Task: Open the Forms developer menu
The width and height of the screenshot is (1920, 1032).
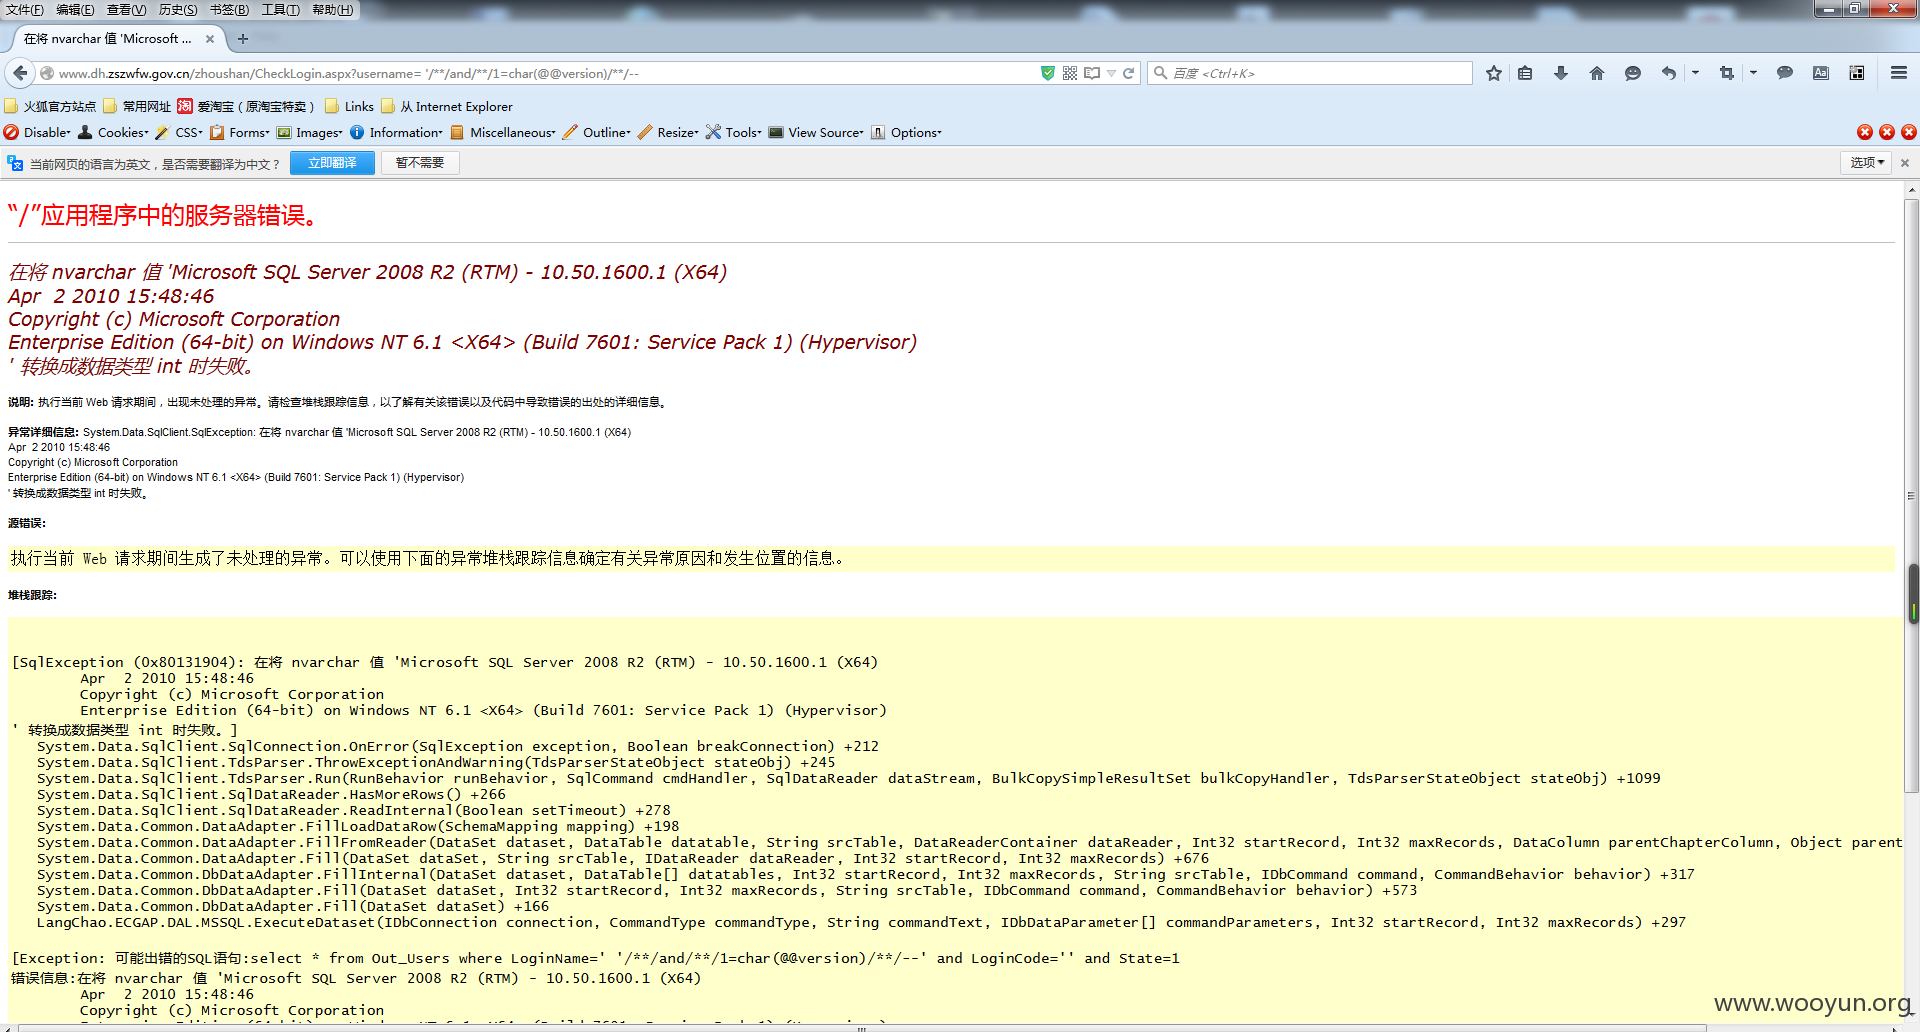Action: click(240, 132)
